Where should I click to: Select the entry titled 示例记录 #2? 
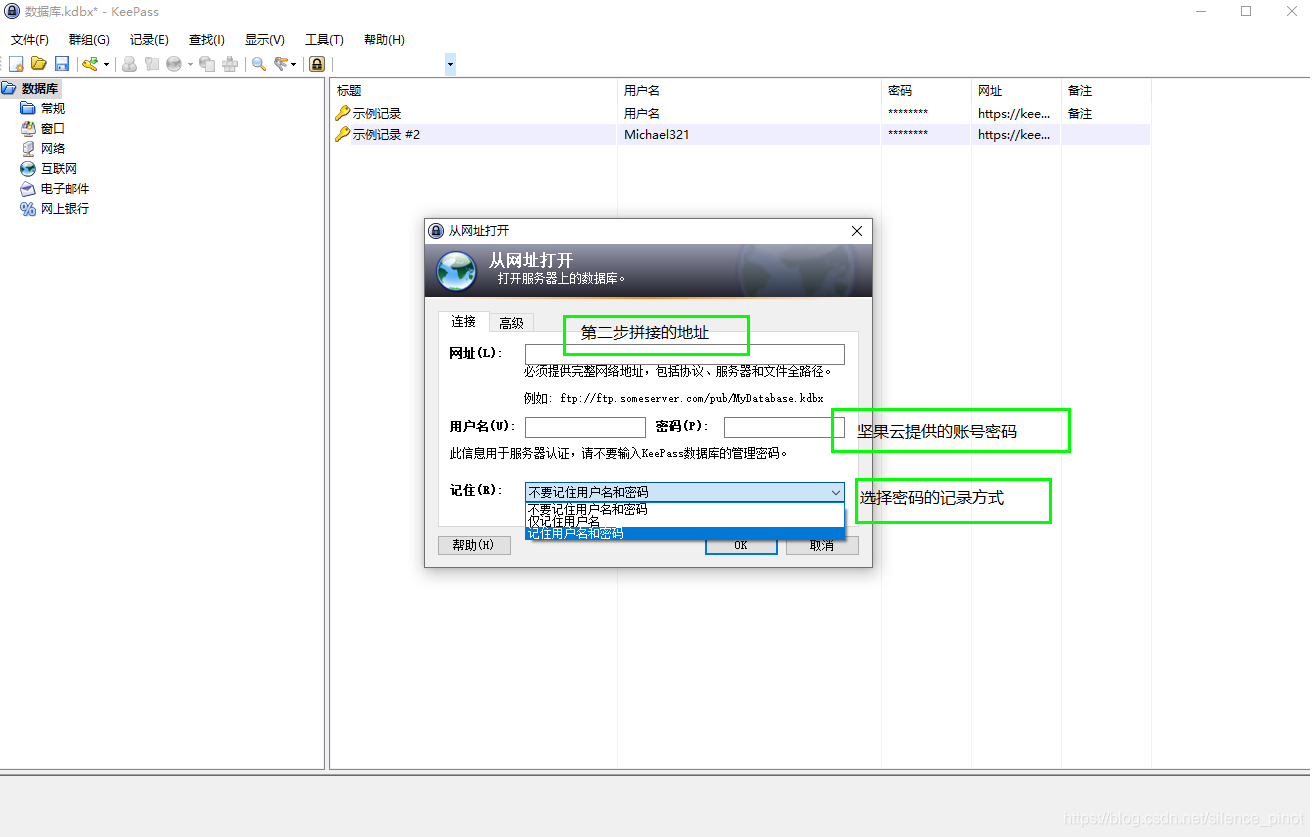click(386, 134)
